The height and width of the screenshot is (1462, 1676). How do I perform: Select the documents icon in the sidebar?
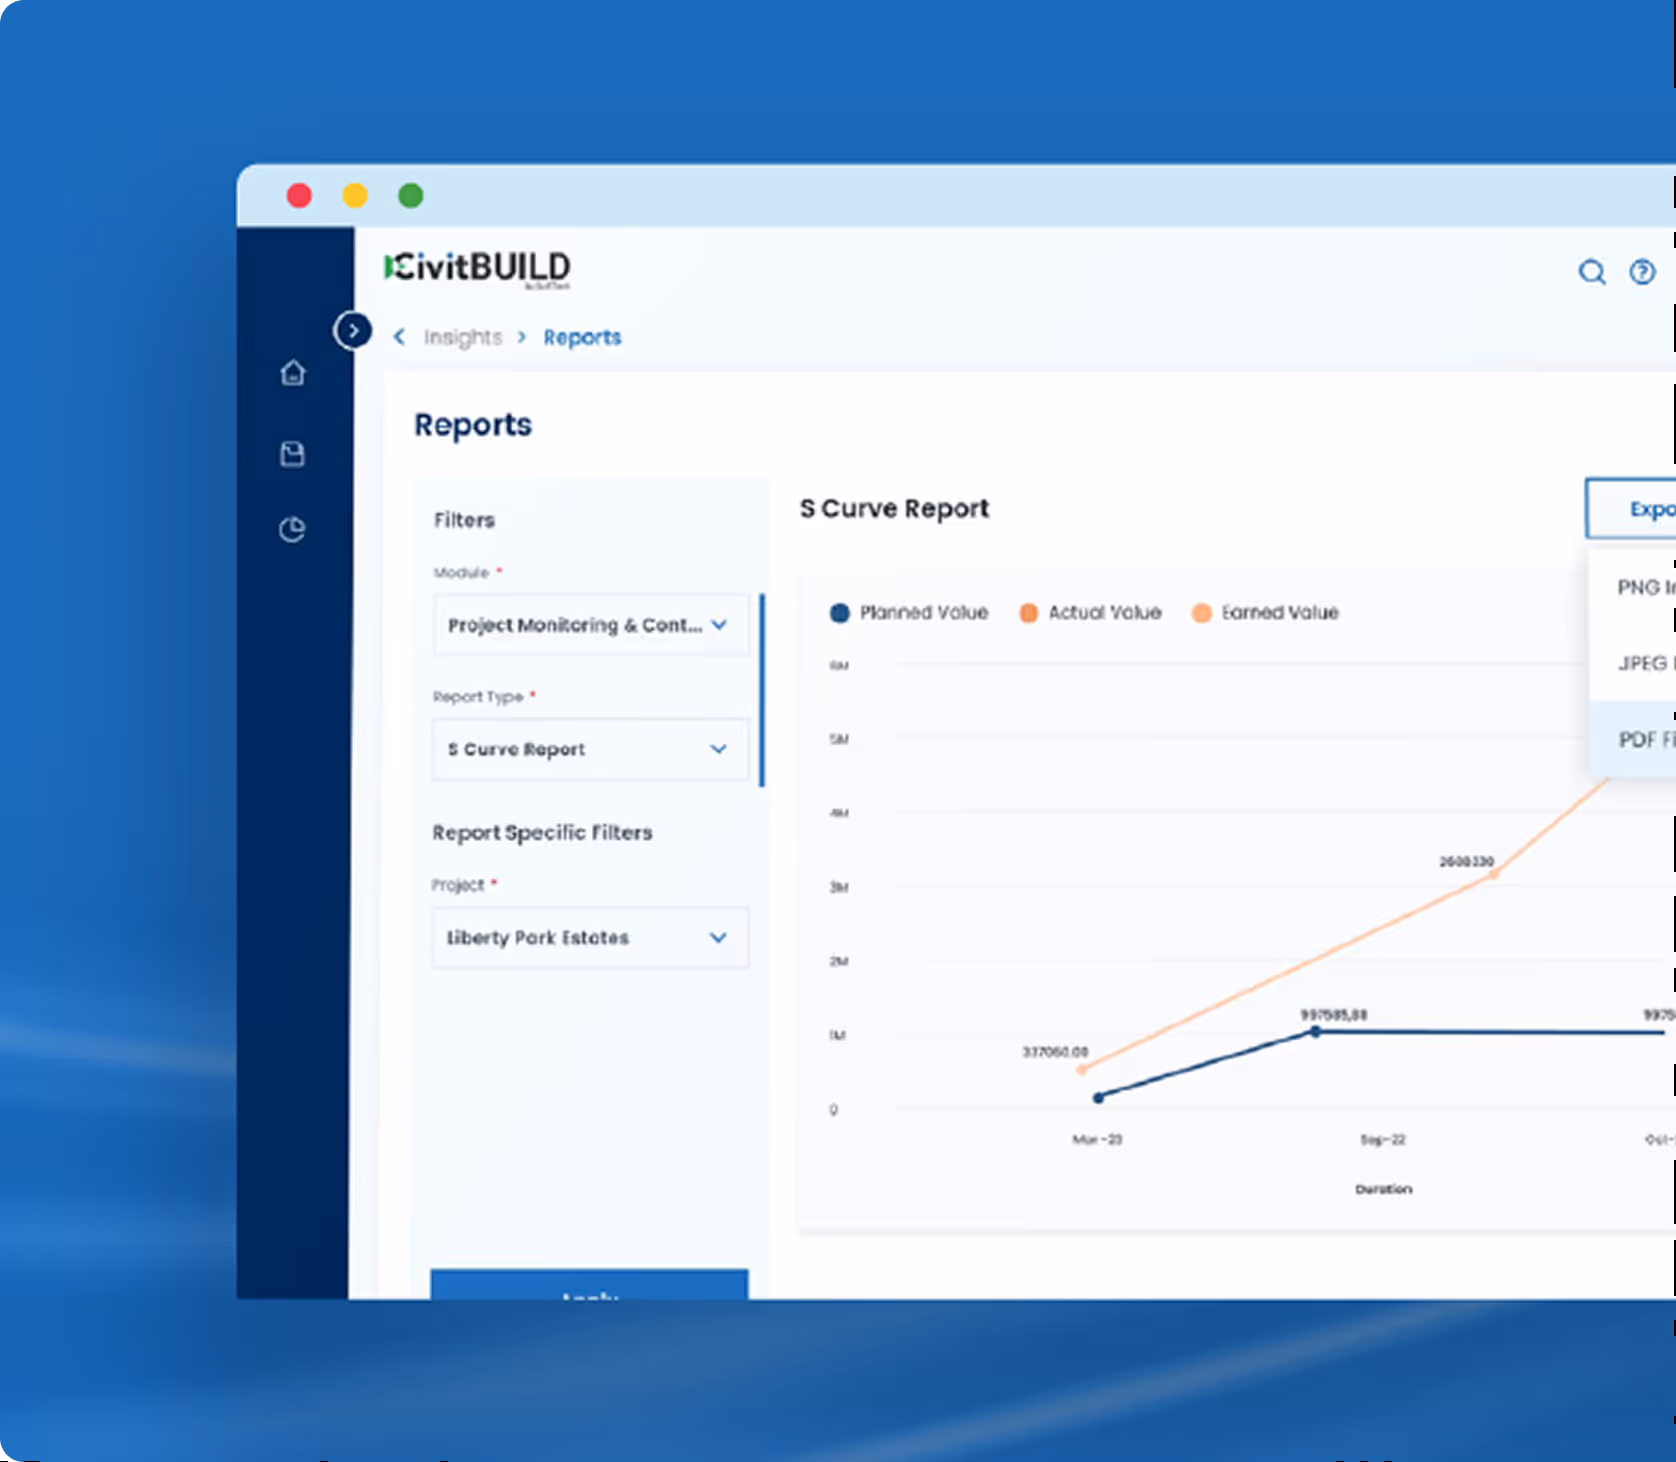292,454
